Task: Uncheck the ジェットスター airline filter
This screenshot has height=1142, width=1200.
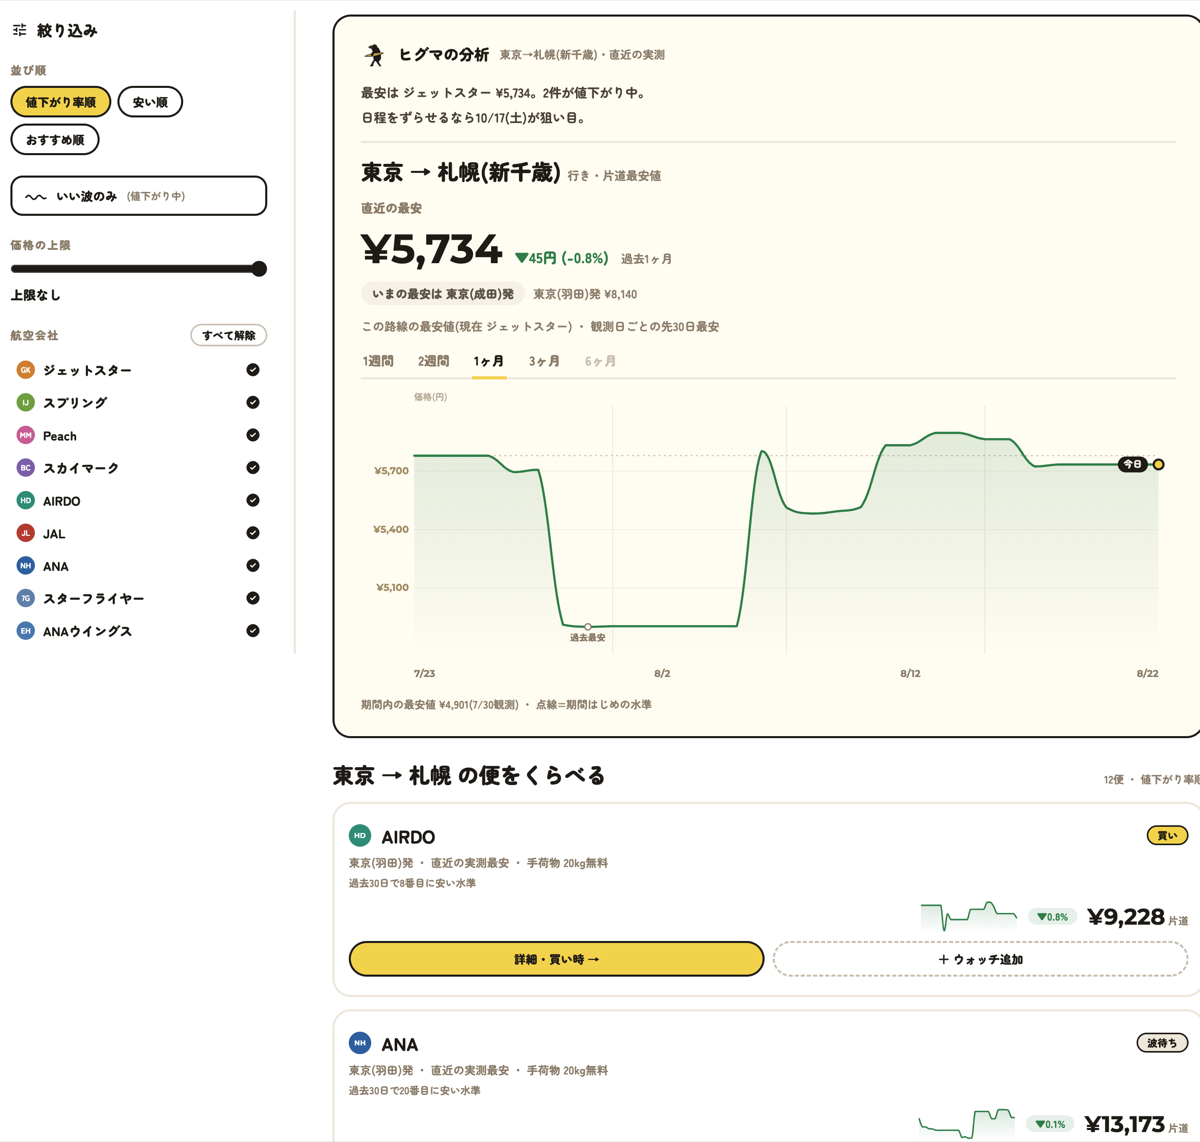Action: (x=253, y=370)
